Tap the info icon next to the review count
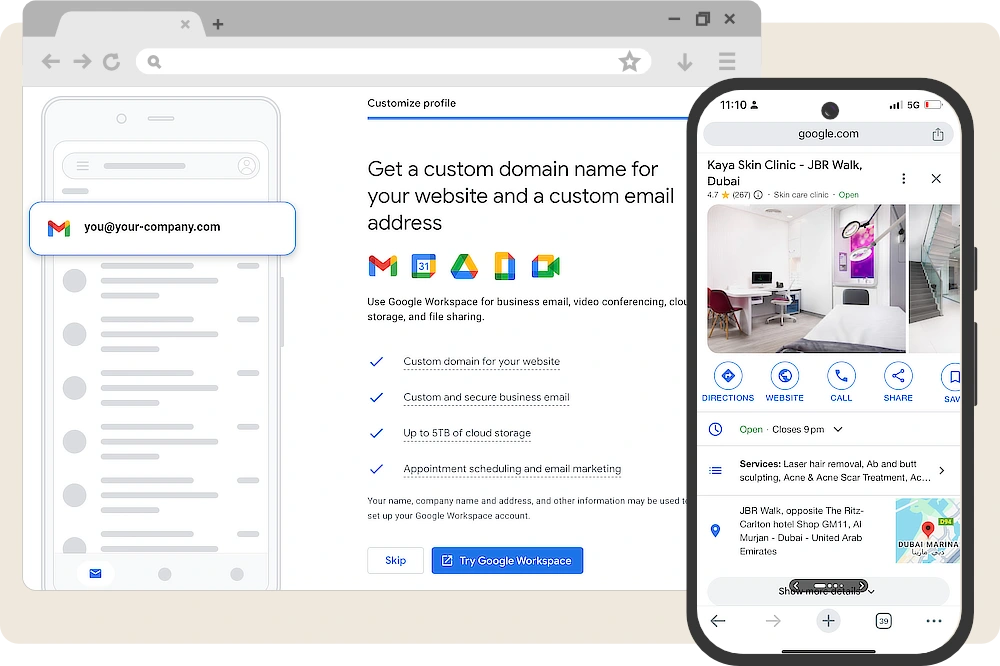Screen dimensions: 1000x666 click(x=758, y=195)
